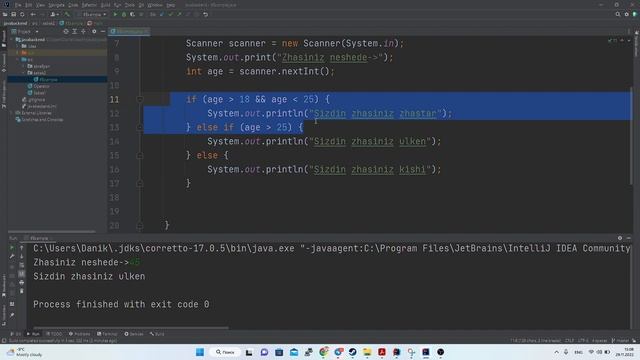Click the Open folder toolbar icon

point(5,14)
